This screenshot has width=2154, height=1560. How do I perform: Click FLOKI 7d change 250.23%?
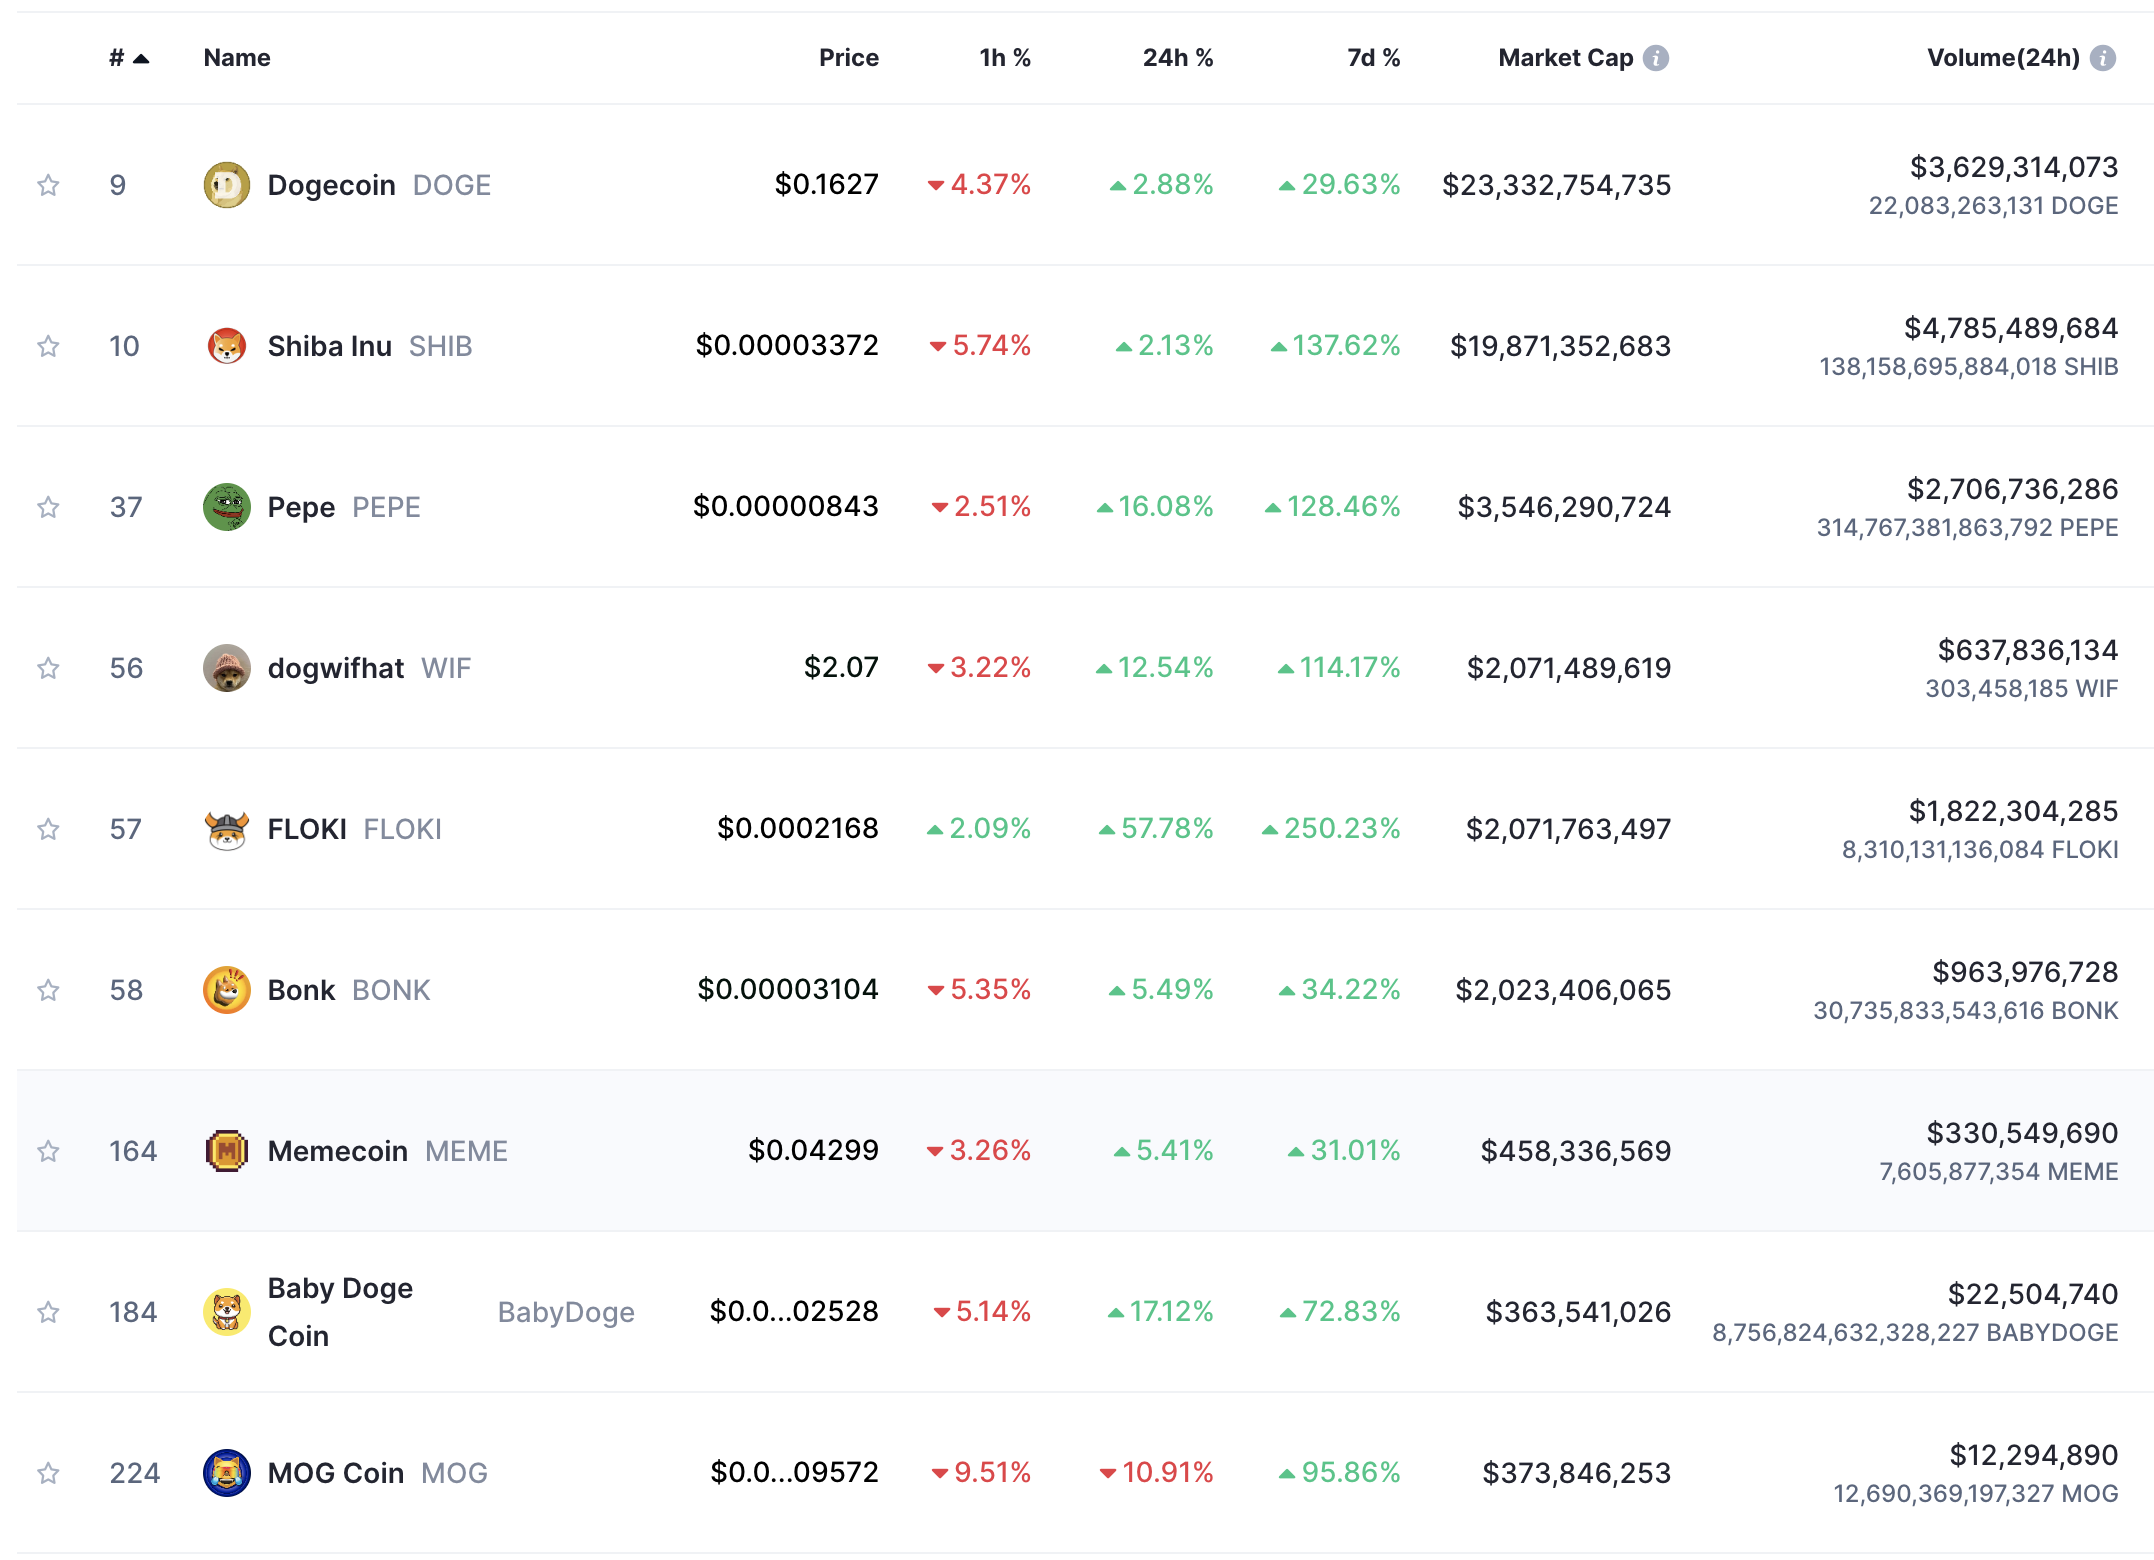click(x=1332, y=829)
